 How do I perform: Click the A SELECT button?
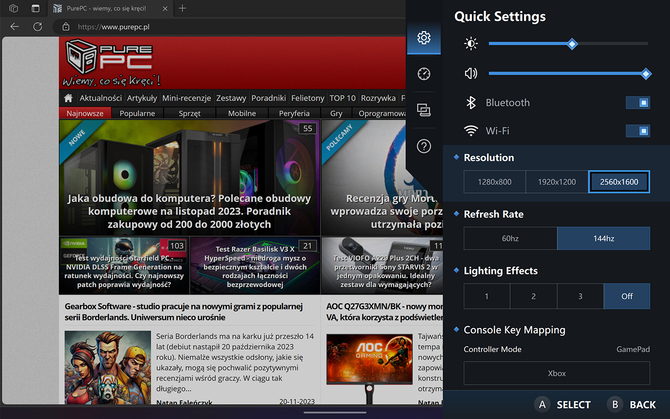tap(562, 404)
